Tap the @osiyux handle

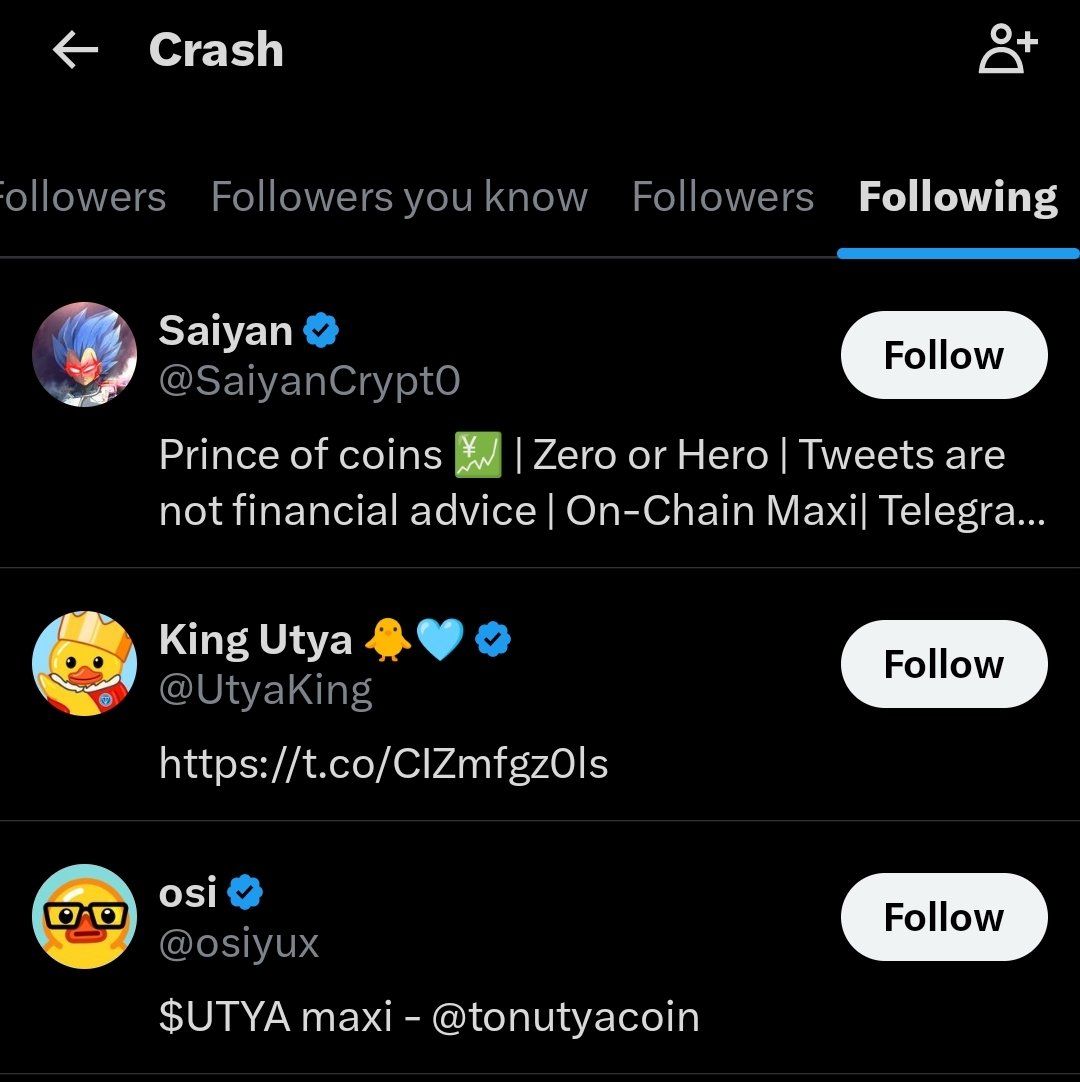coord(238,943)
